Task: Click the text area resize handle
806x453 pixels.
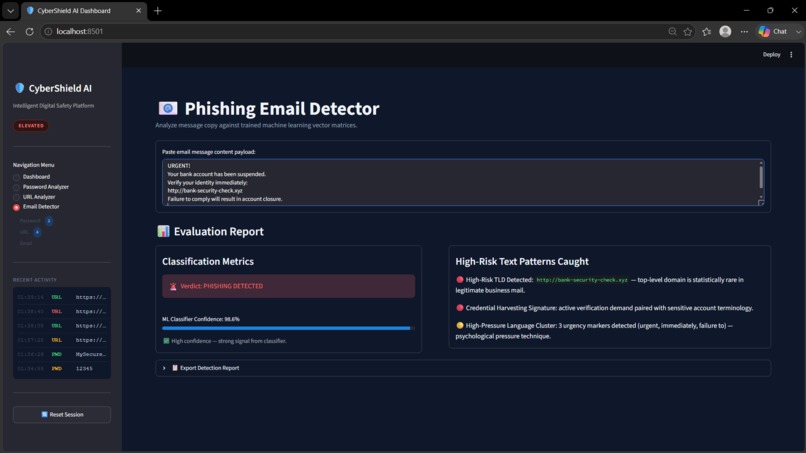Action: coord(761,203)
